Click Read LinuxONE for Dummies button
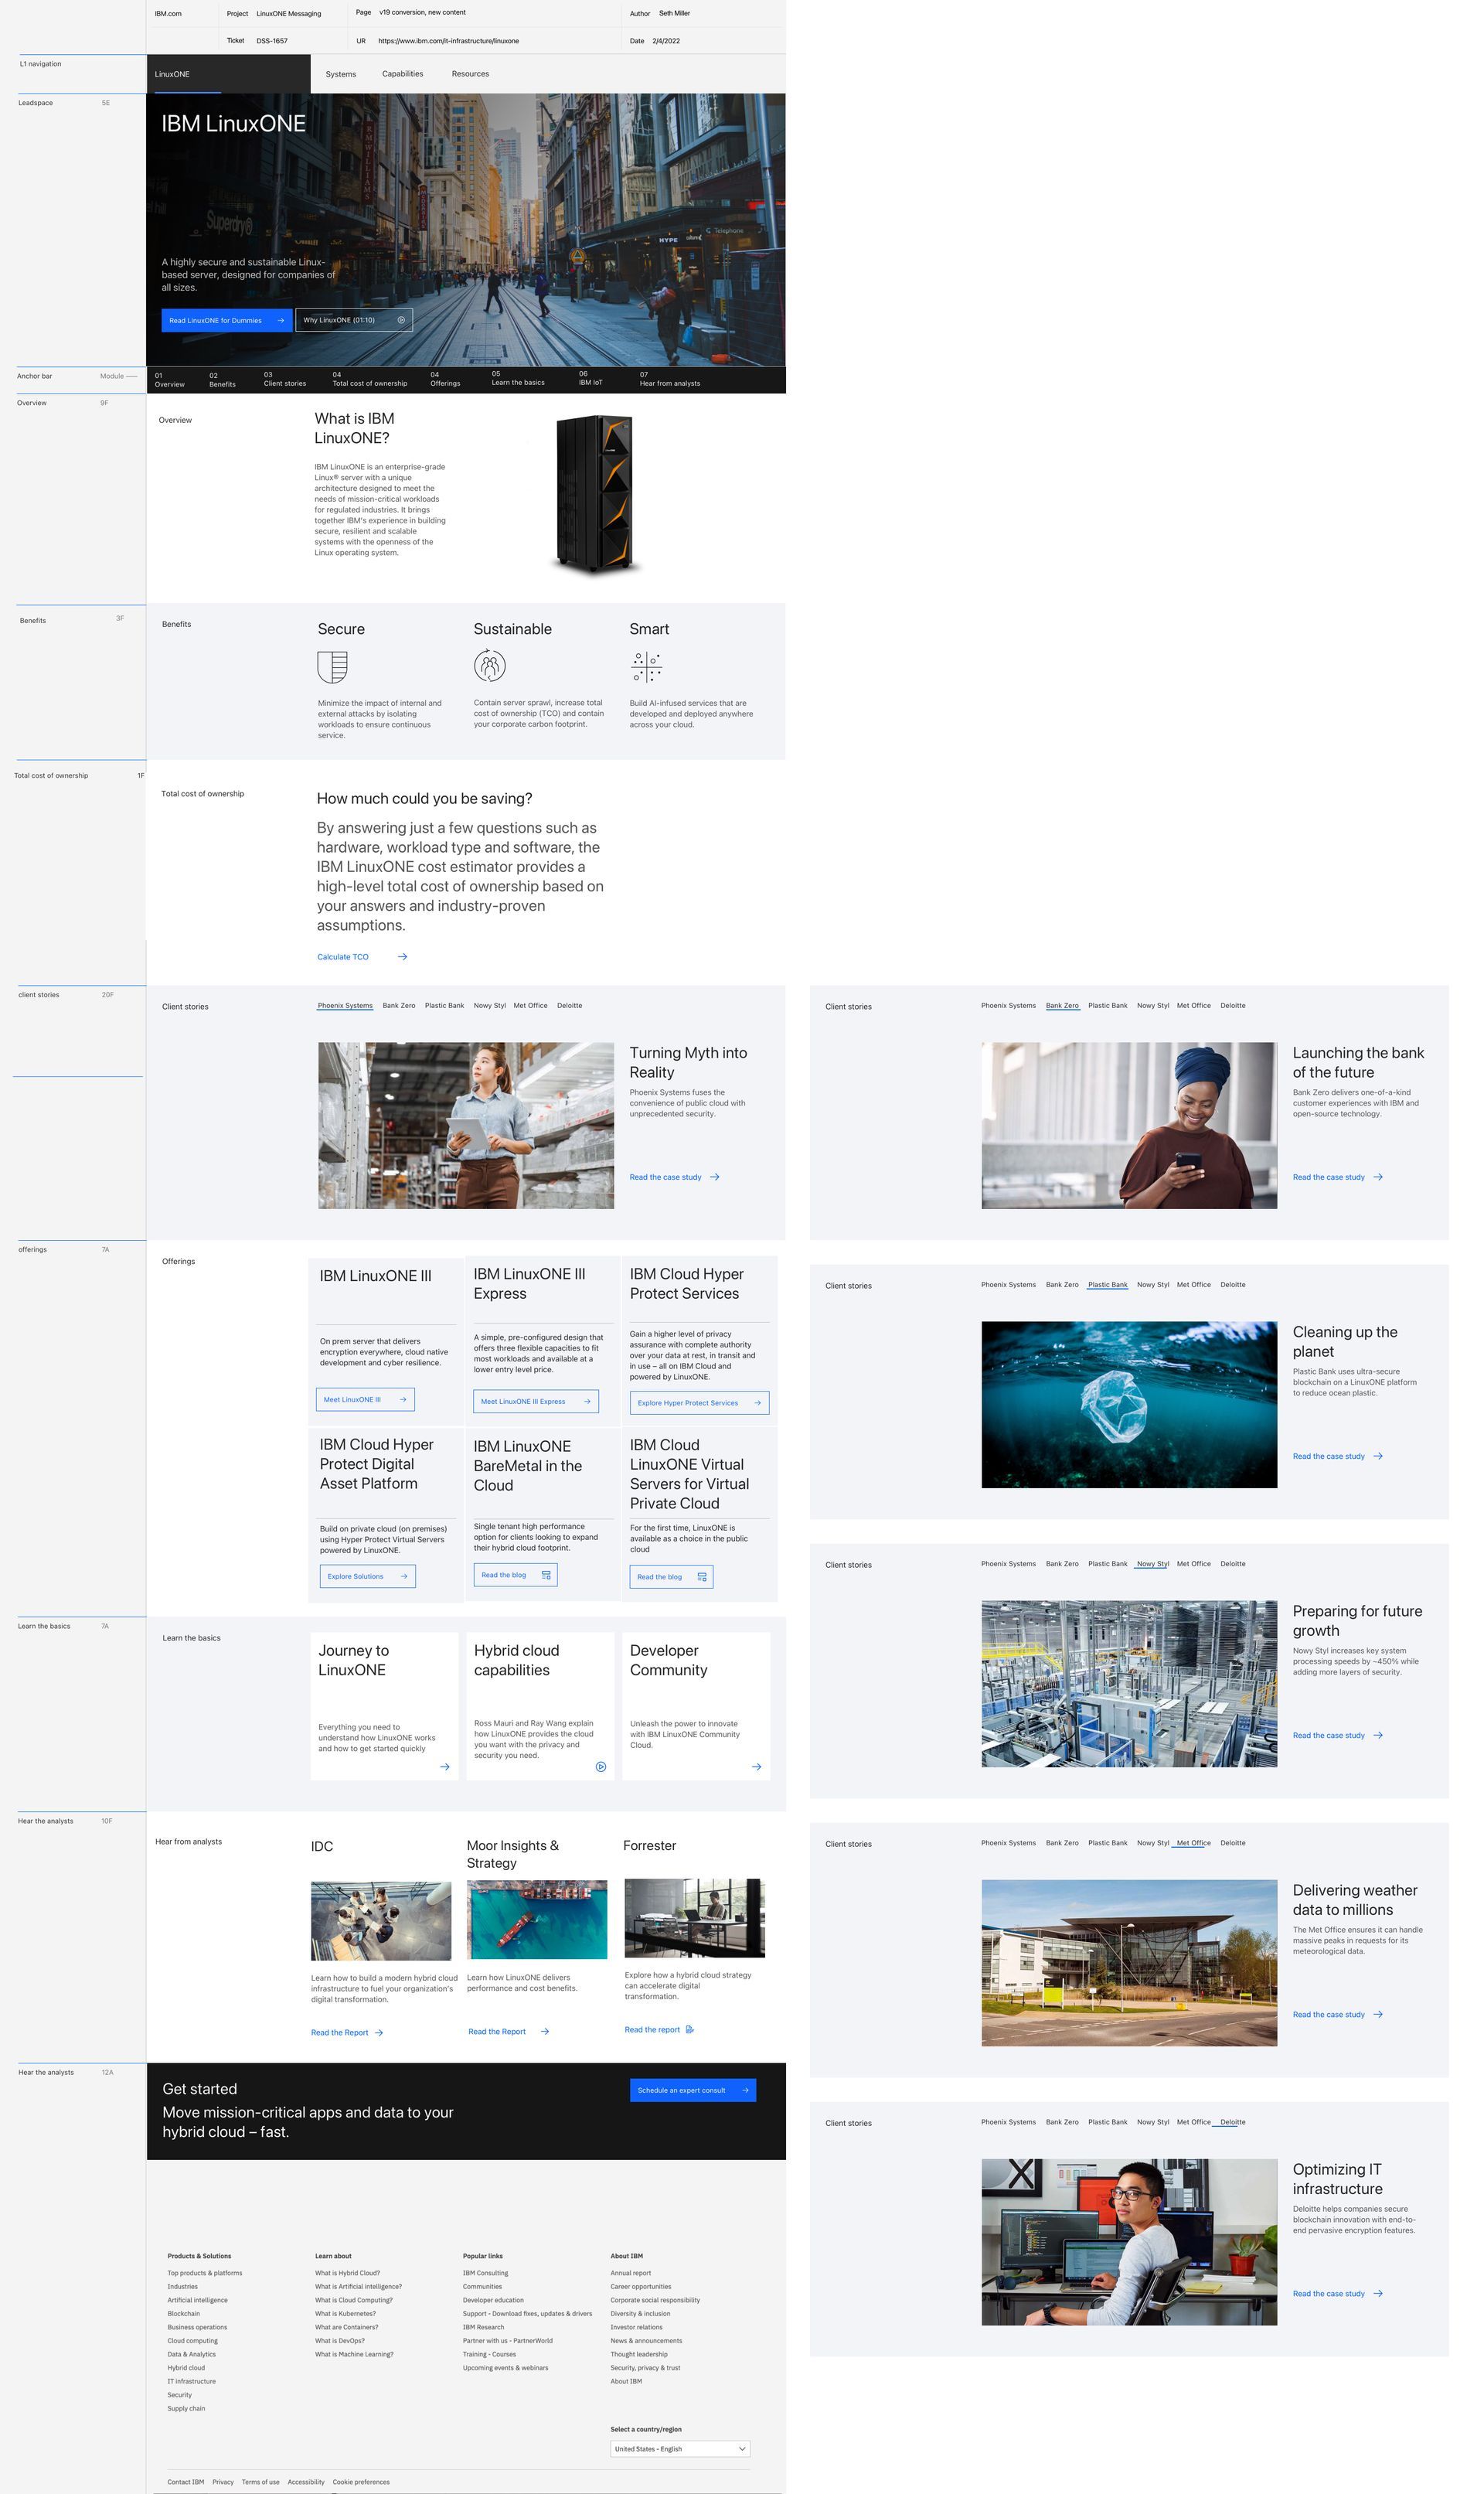The width and height of the screenshot is (1484, 2494). pyautogui.click(x=227, y=320)
